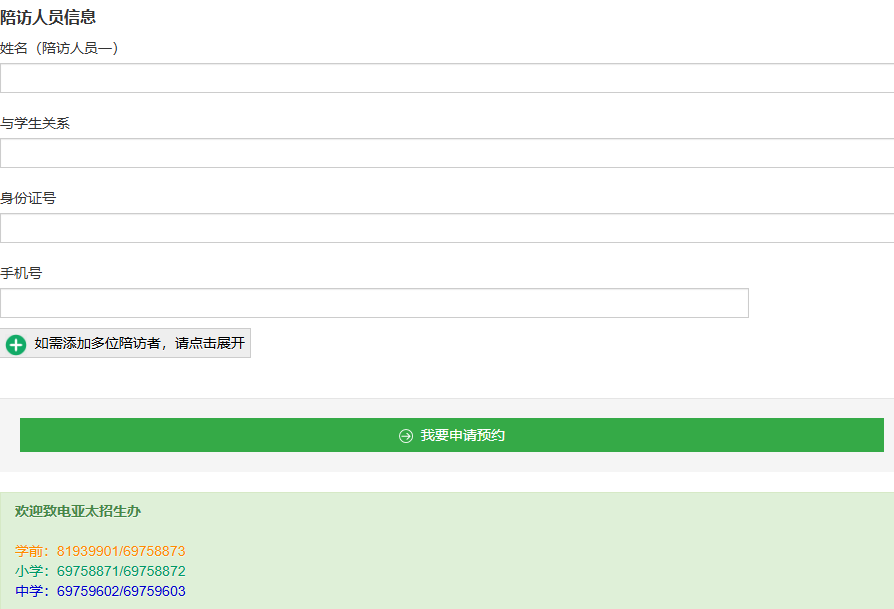Click the 欢迎致电亚太招生办 heading
Viewport: 894px width, 609px height.
pos(78,511)
